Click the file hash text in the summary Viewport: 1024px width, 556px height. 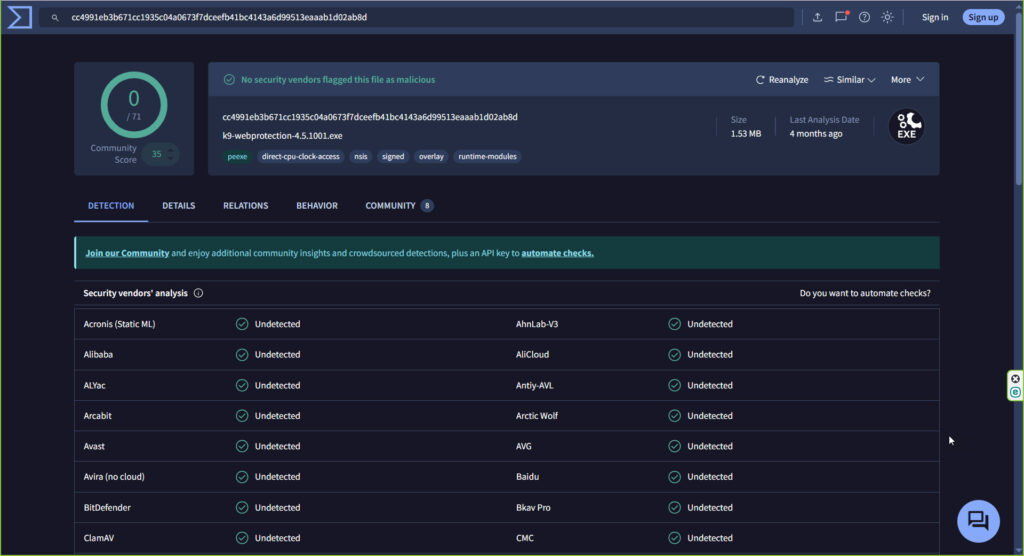coord(370,118)
